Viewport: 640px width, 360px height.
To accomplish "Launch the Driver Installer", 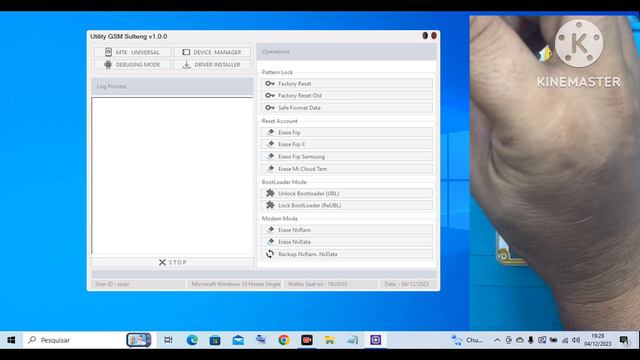I will [x=212, y=64].
